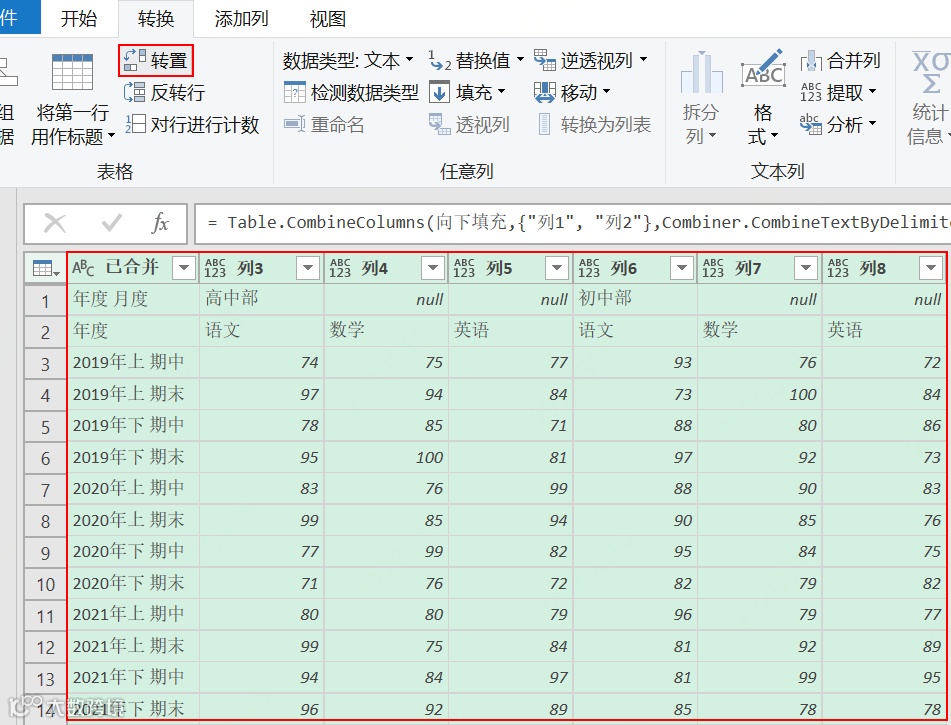Click cell 100 in 列7 row 4

pyautogui.click(x=759, y=394)
